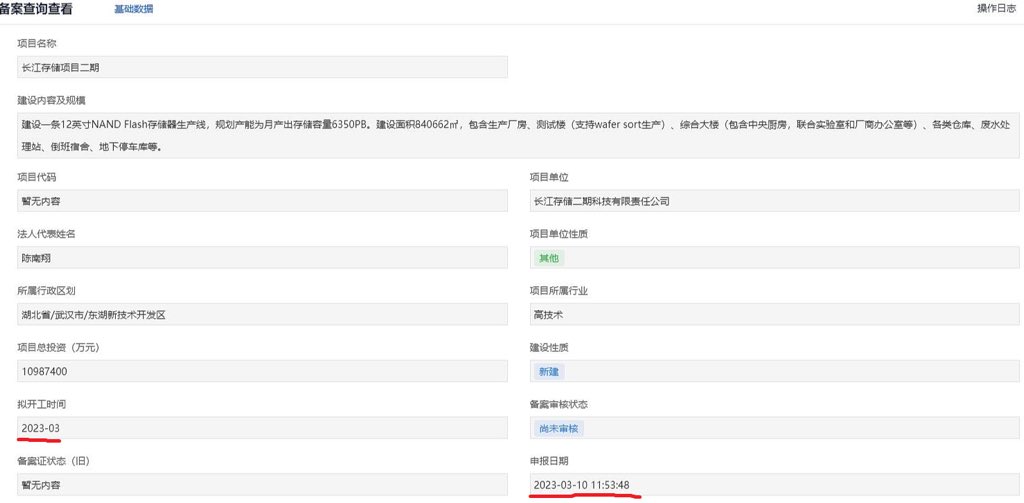
Task: Click the 项目总投资（万元） label
Action: tap(58, 348)
